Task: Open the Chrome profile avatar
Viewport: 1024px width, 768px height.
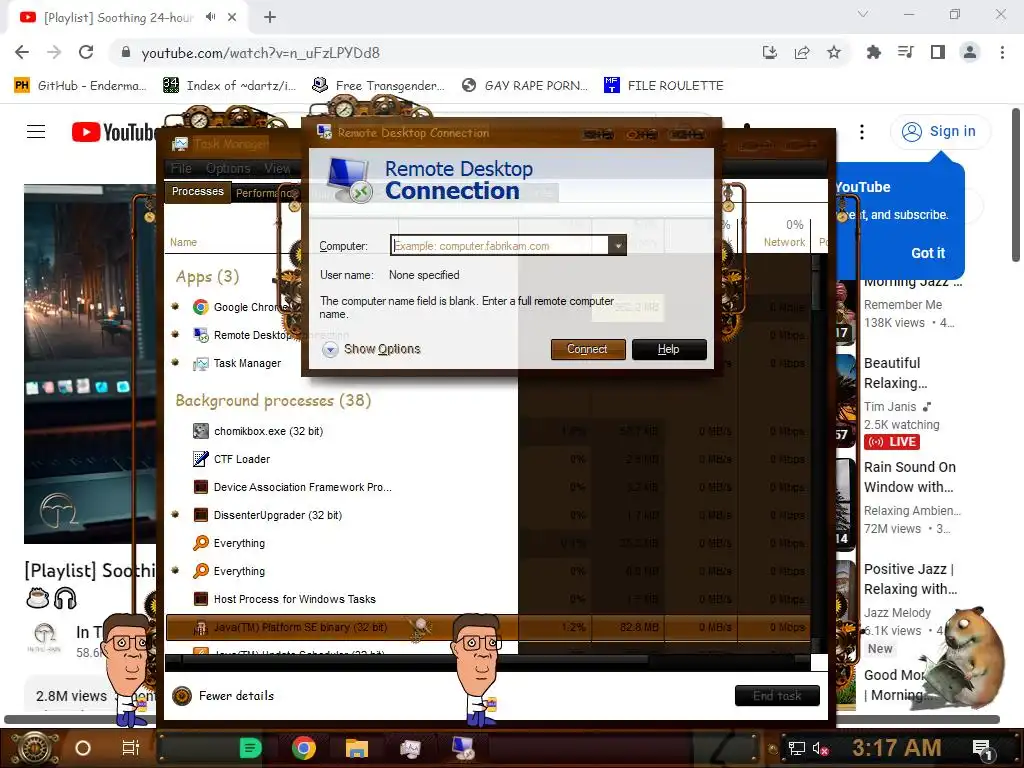Action: [970, 52]
